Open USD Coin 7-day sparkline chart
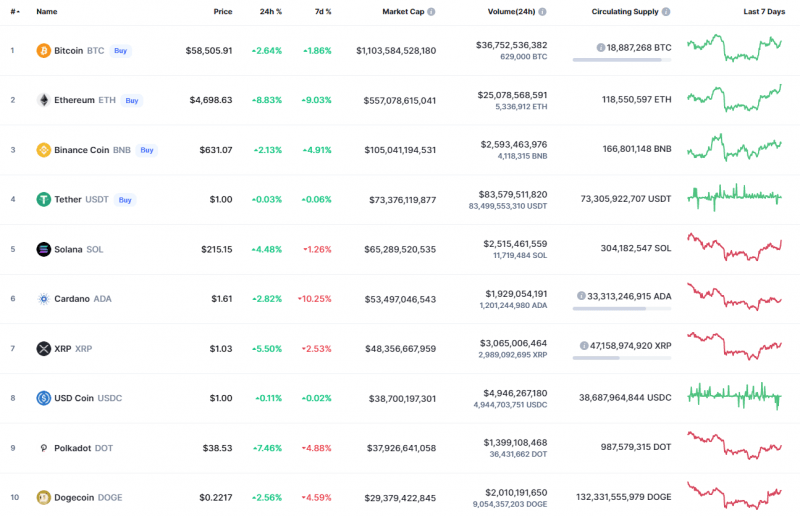 [x=734, y=396]
